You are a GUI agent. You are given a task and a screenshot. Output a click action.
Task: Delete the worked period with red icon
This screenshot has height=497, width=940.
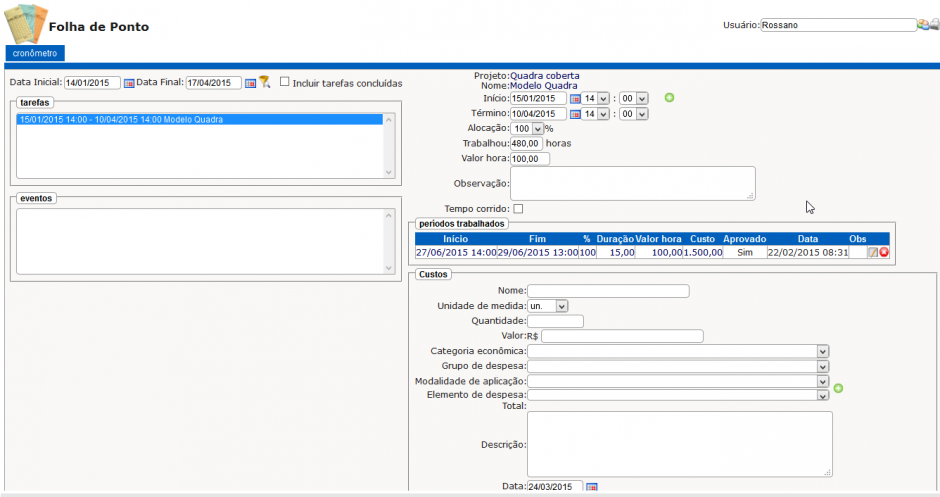click(x=884, y=252)
